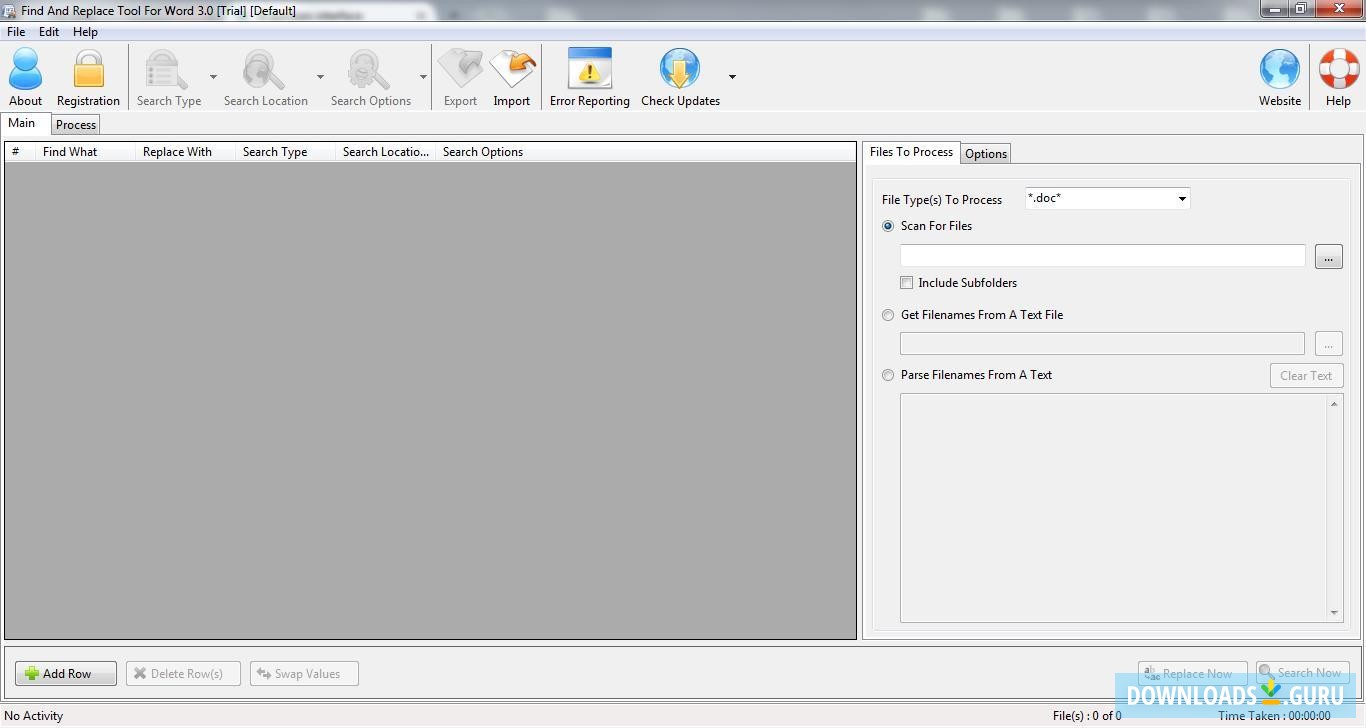Expand the Search Options dropdown arrow
Image resolution: width=1366 pixels, height=728 pixels.
point(423,76)
